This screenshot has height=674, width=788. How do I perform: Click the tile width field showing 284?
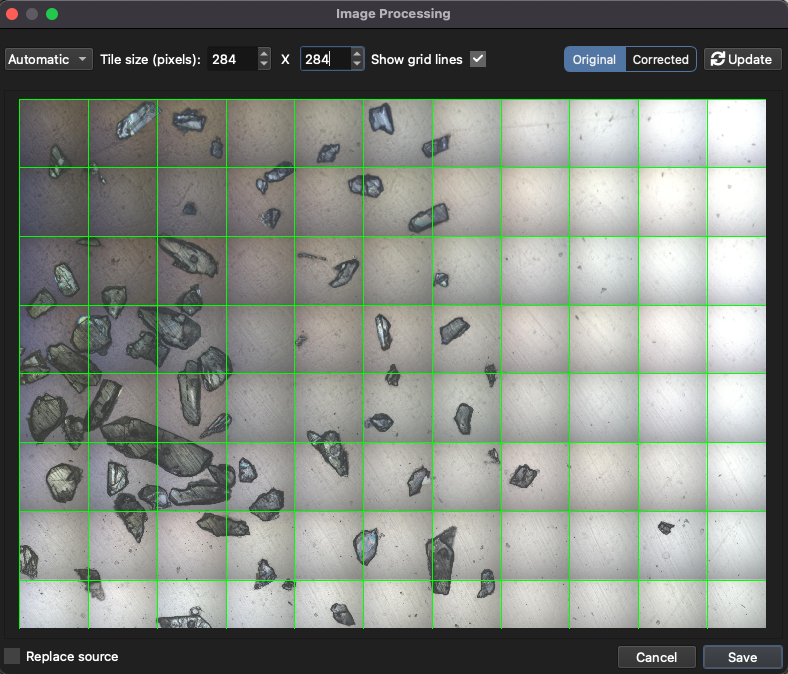(x=232, y=59)
